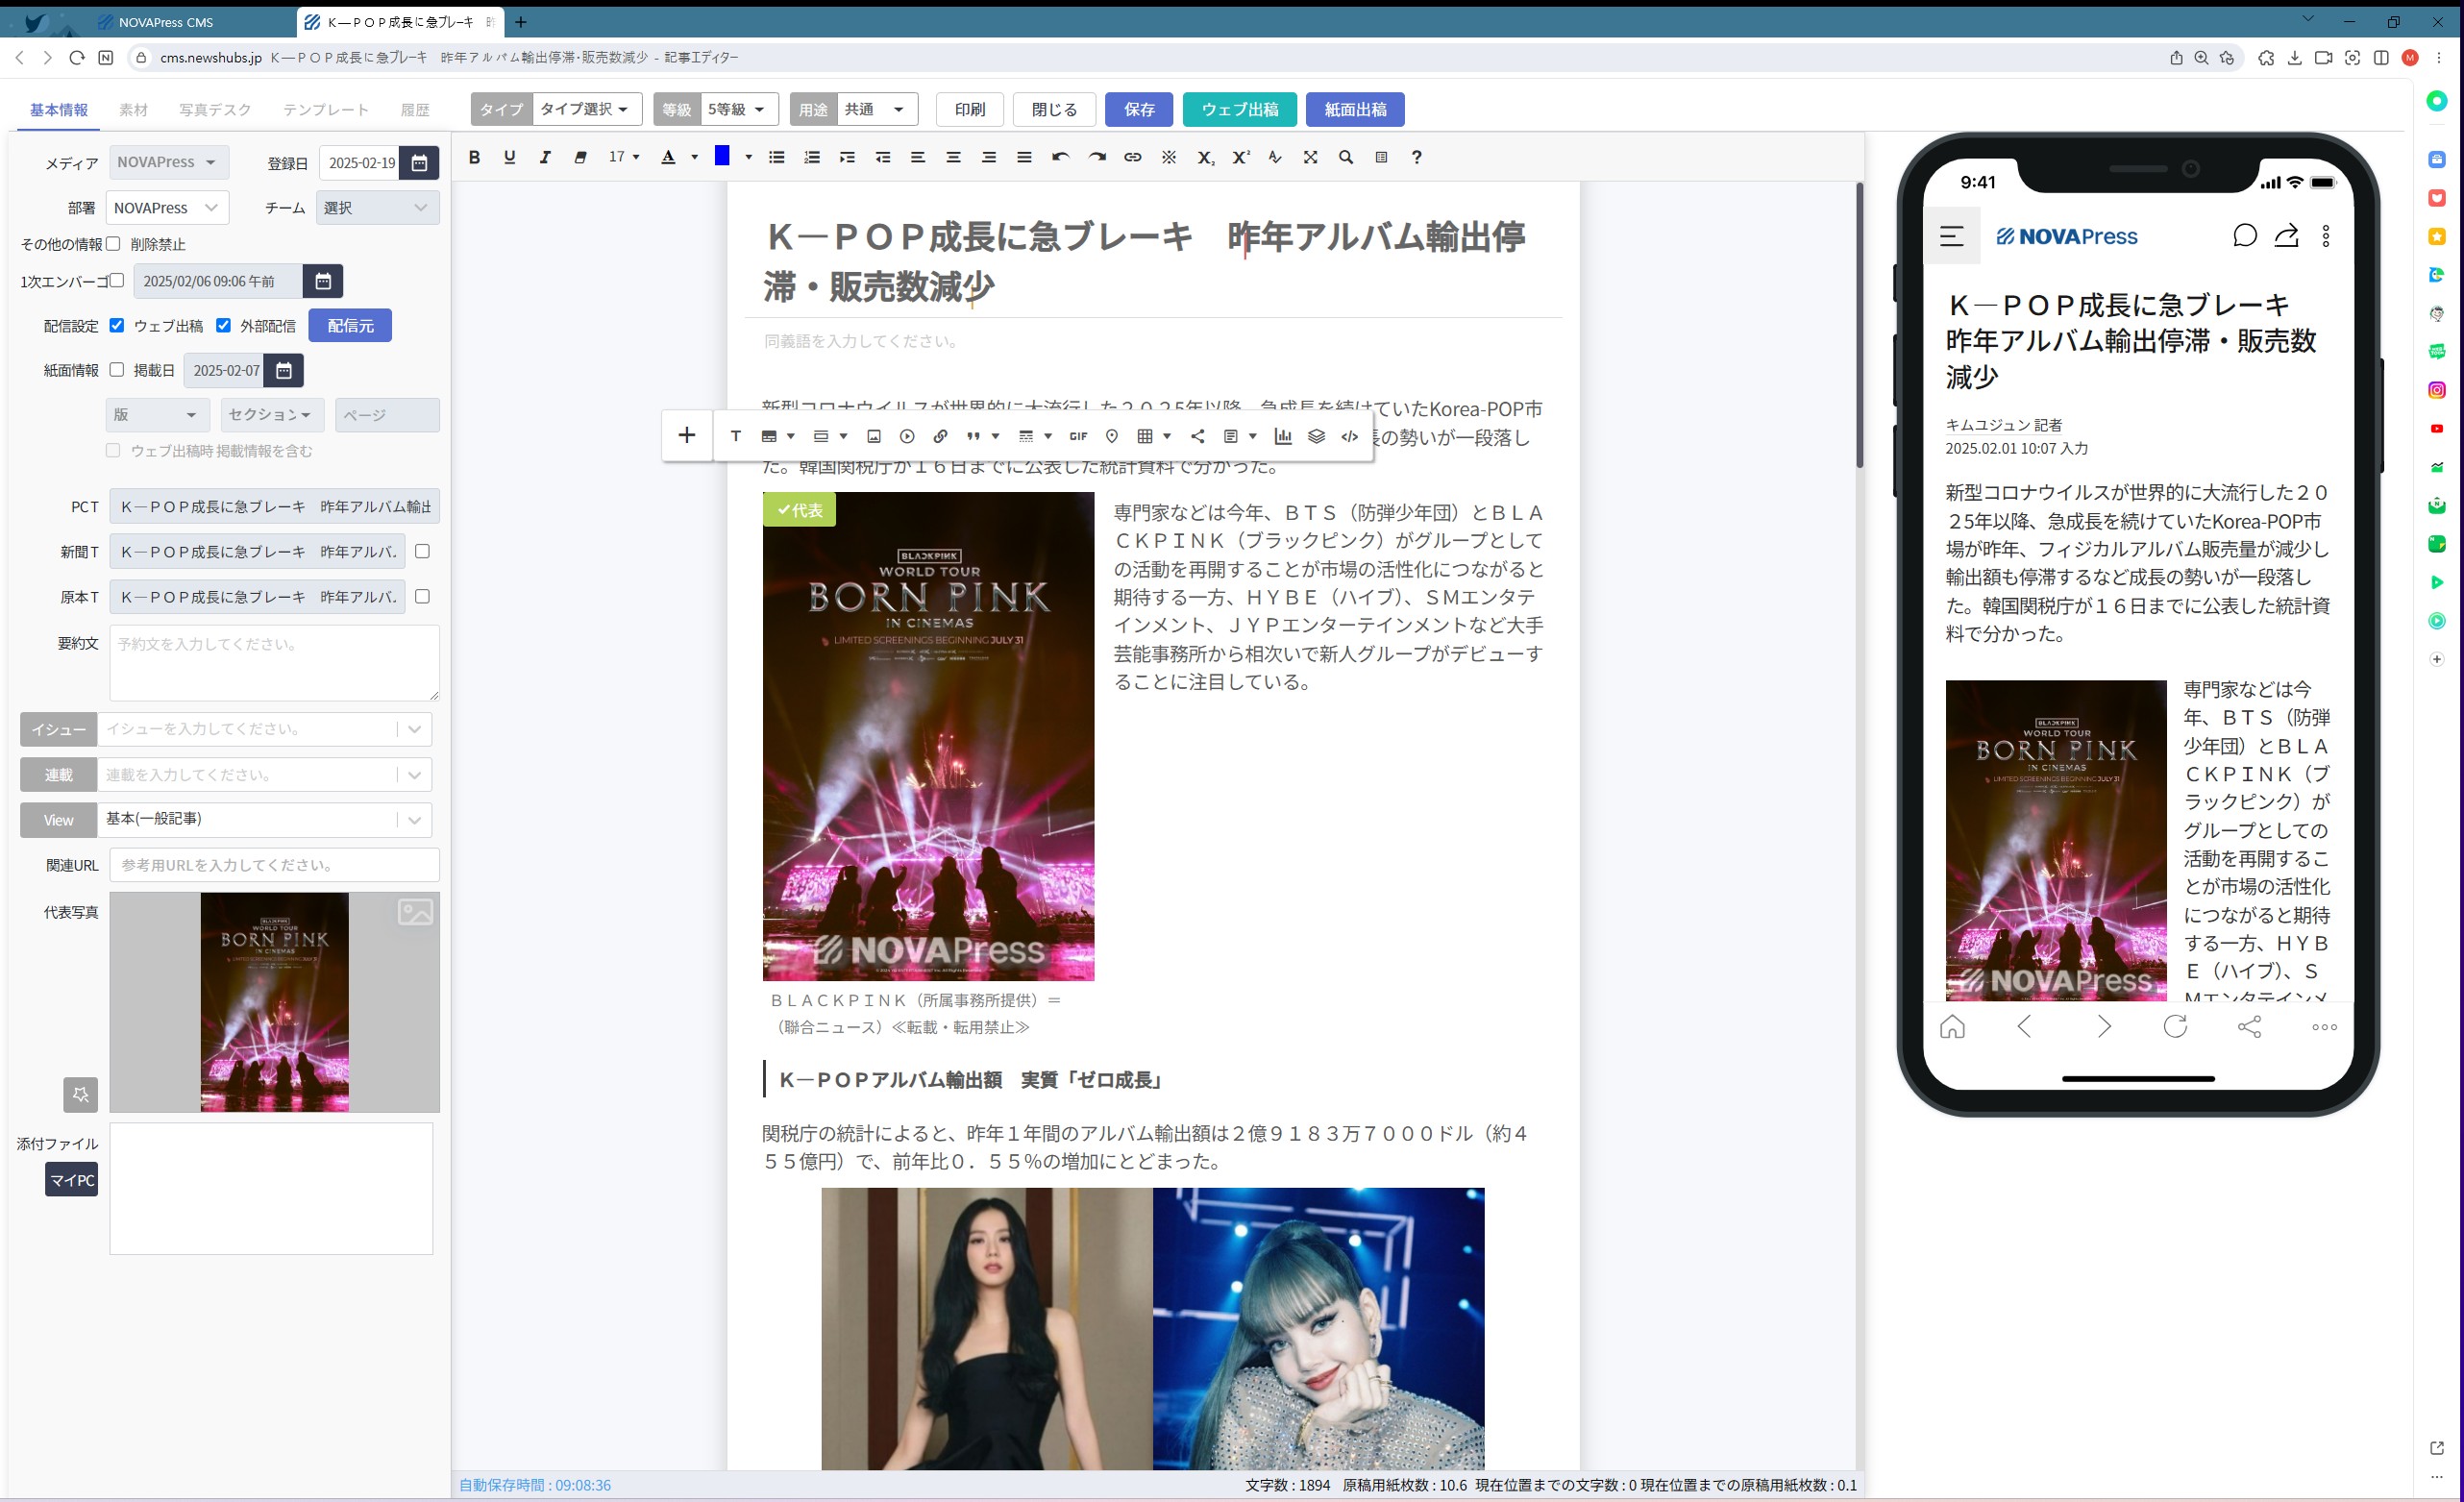Click the ウェブ出稿 publish button
Screen dimensions: 2464x1502
pyautogui.click(x=1239, y=109)
